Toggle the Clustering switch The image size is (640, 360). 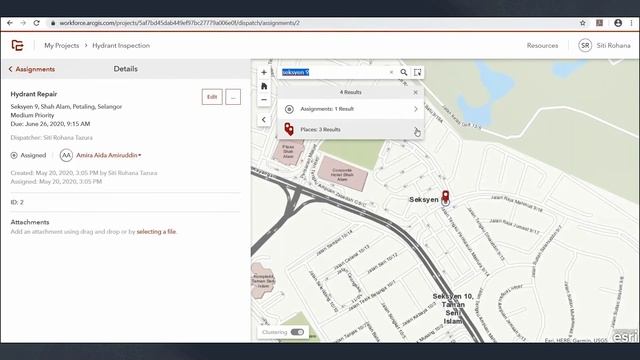coord(297,332)
